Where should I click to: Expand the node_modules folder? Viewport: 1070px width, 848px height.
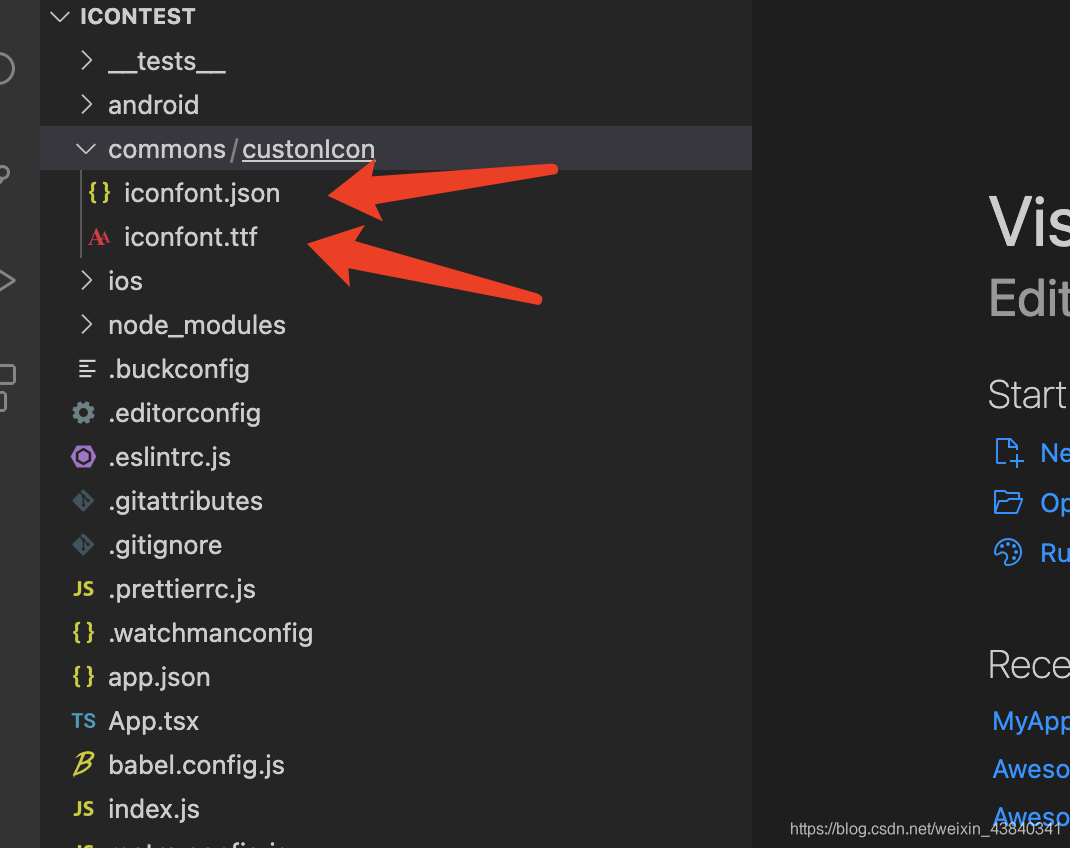pos(196,325)
